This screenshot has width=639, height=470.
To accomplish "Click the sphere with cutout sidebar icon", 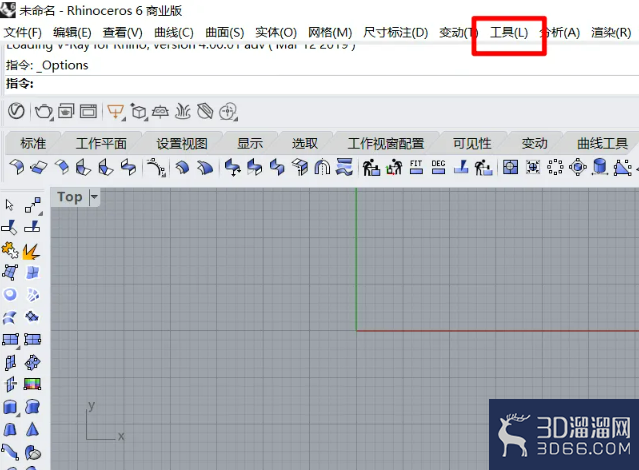I will 33,452.
